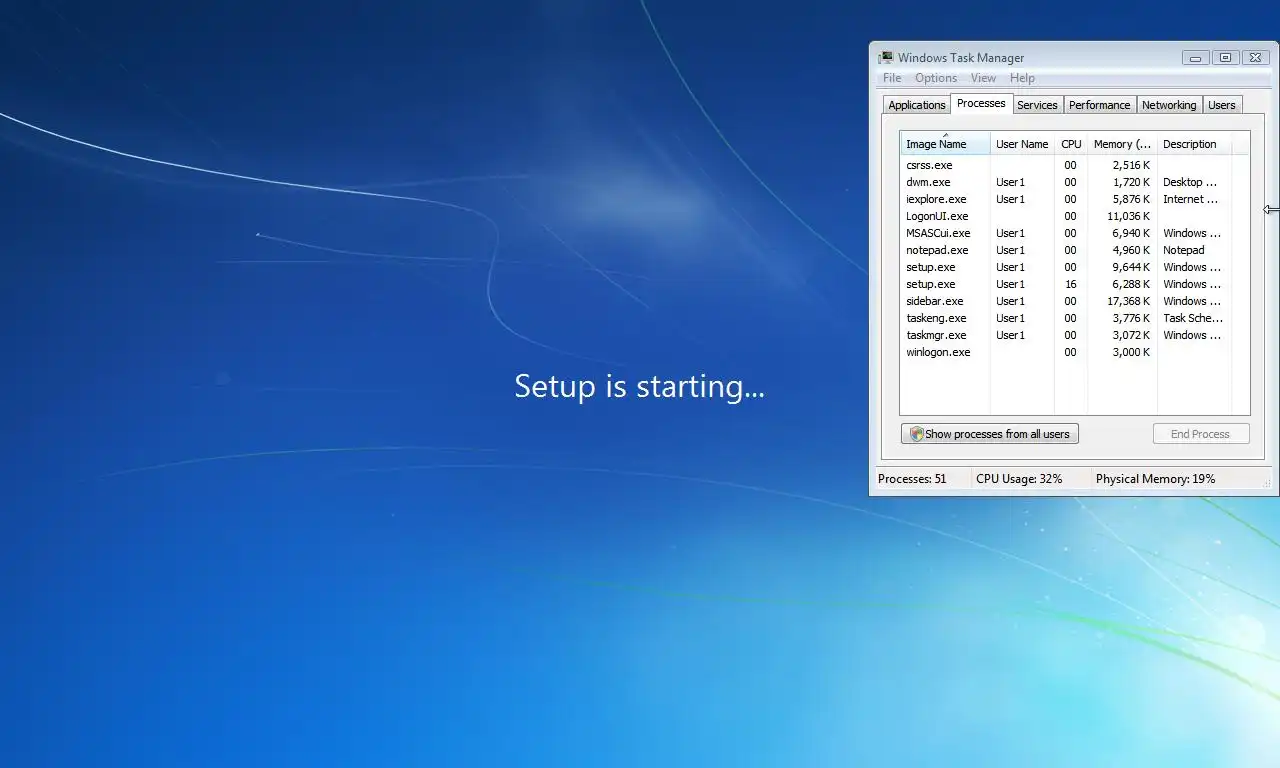This screenshot has width=1280, height=768.
Task: Click the Task Manager title bar icon
Action: coord(886,58)
